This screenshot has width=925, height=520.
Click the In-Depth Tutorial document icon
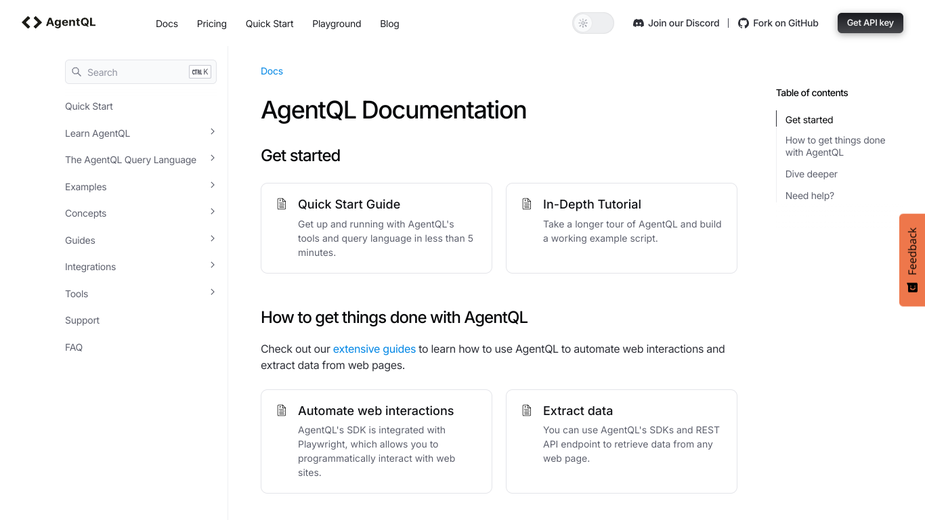pos(527,204)
